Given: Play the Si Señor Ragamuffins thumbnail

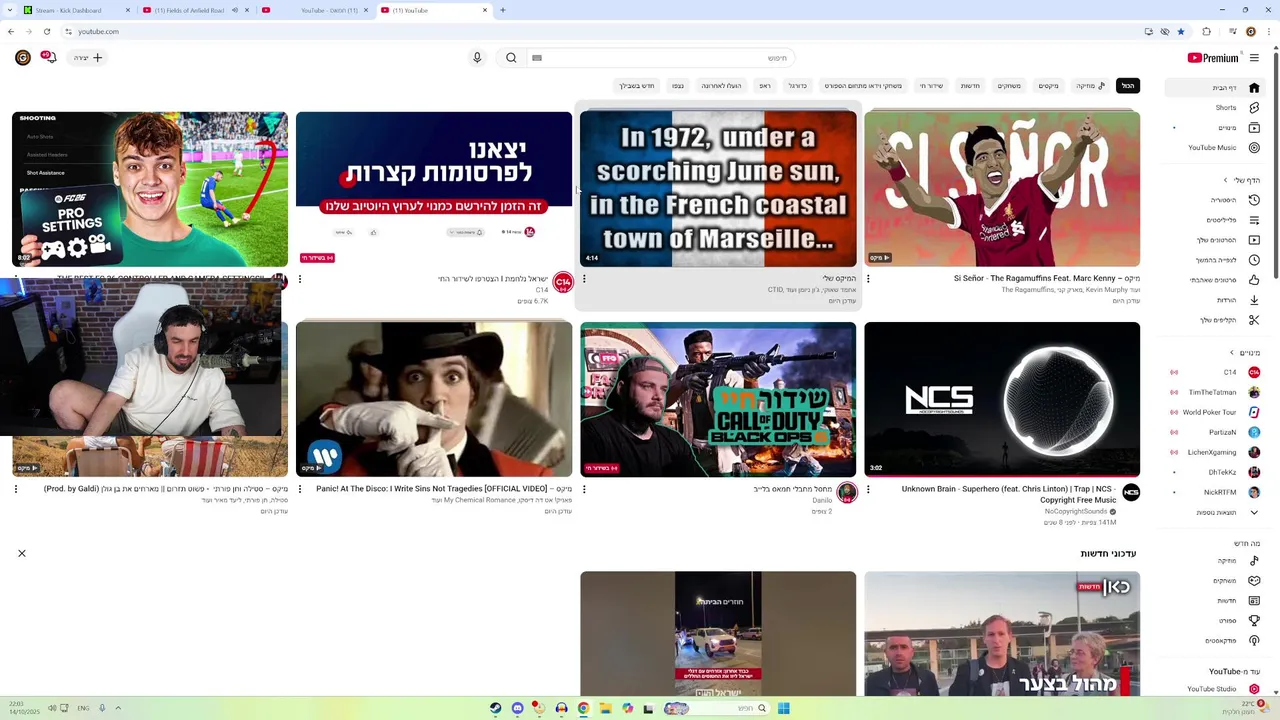Looking at the screenshot, I should (x=1002, y=189).
